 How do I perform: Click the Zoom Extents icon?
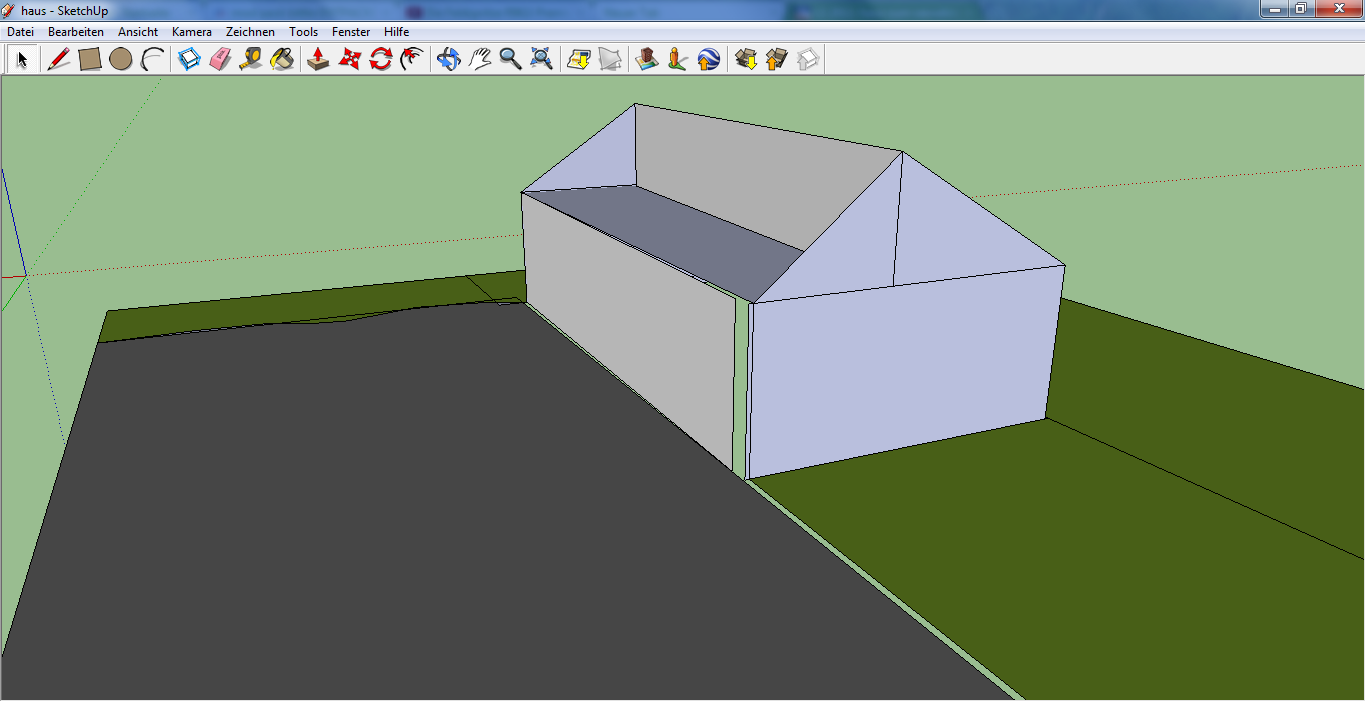(x=542, y=59)
